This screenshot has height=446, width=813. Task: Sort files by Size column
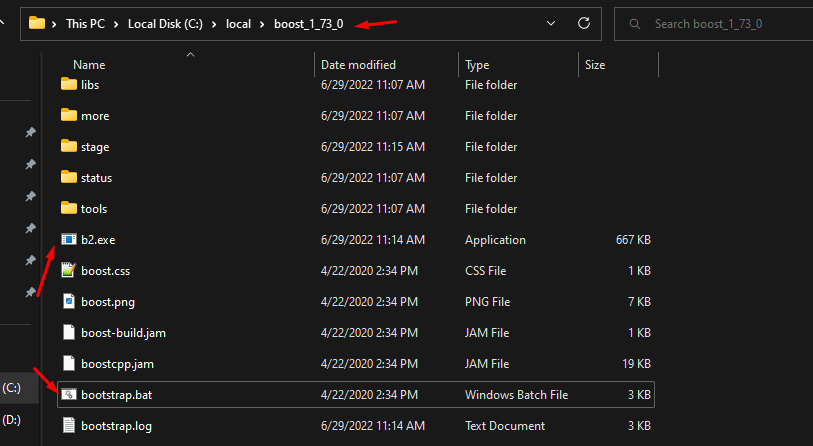(x=595, y=65)
